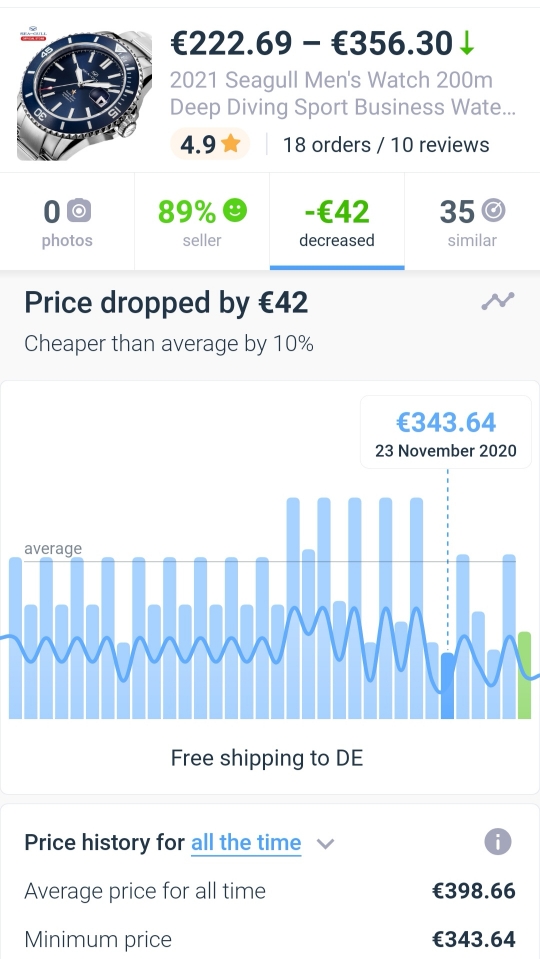The image size is (540, 959).
Task: Select the highlighted 23 November 2020 bar
Action: 448,686
